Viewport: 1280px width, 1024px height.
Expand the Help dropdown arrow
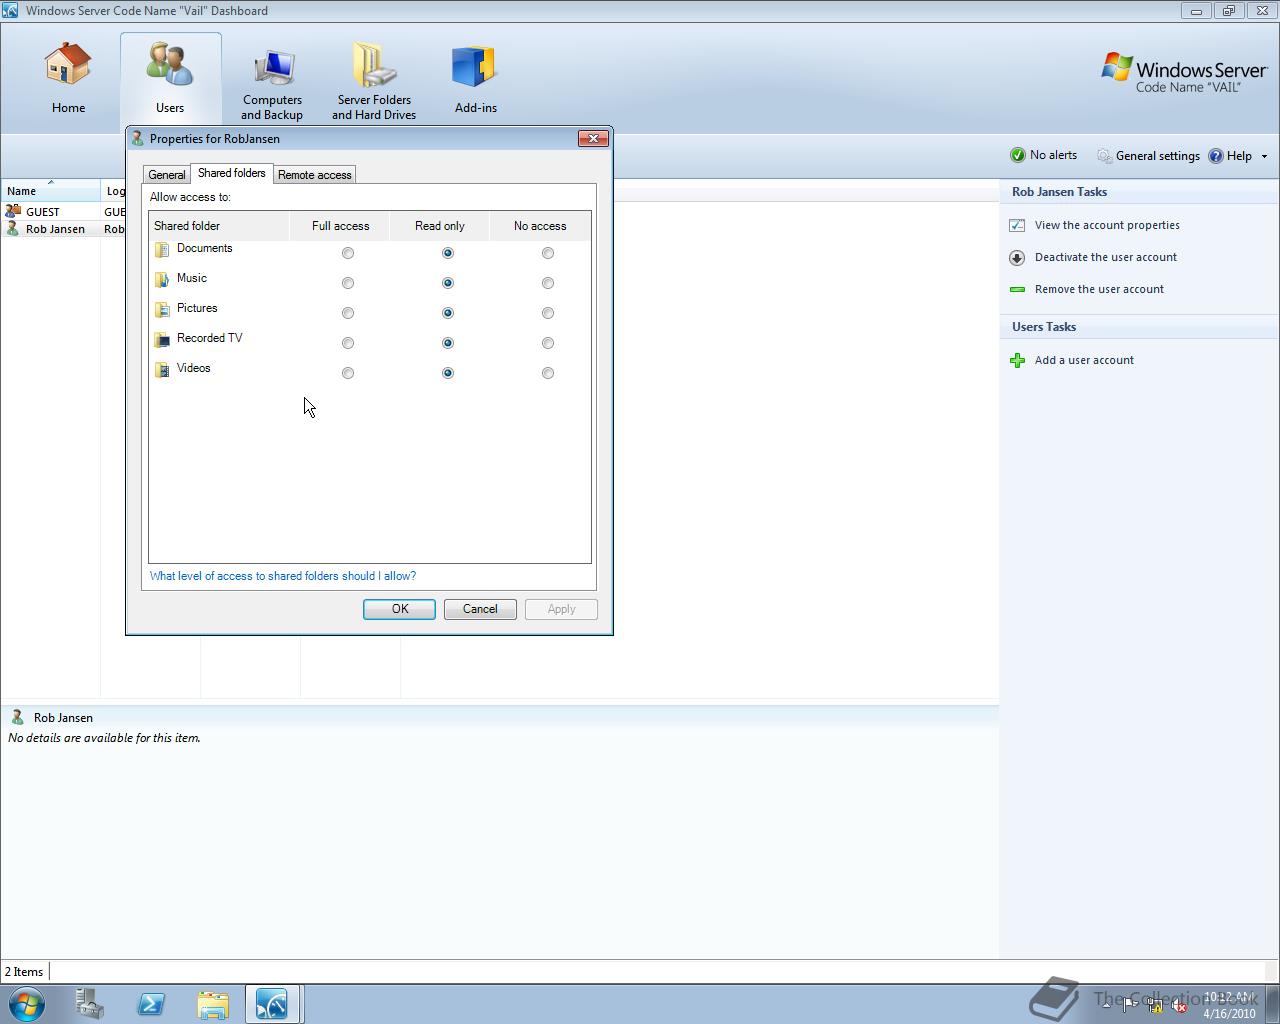(1264, 156)
